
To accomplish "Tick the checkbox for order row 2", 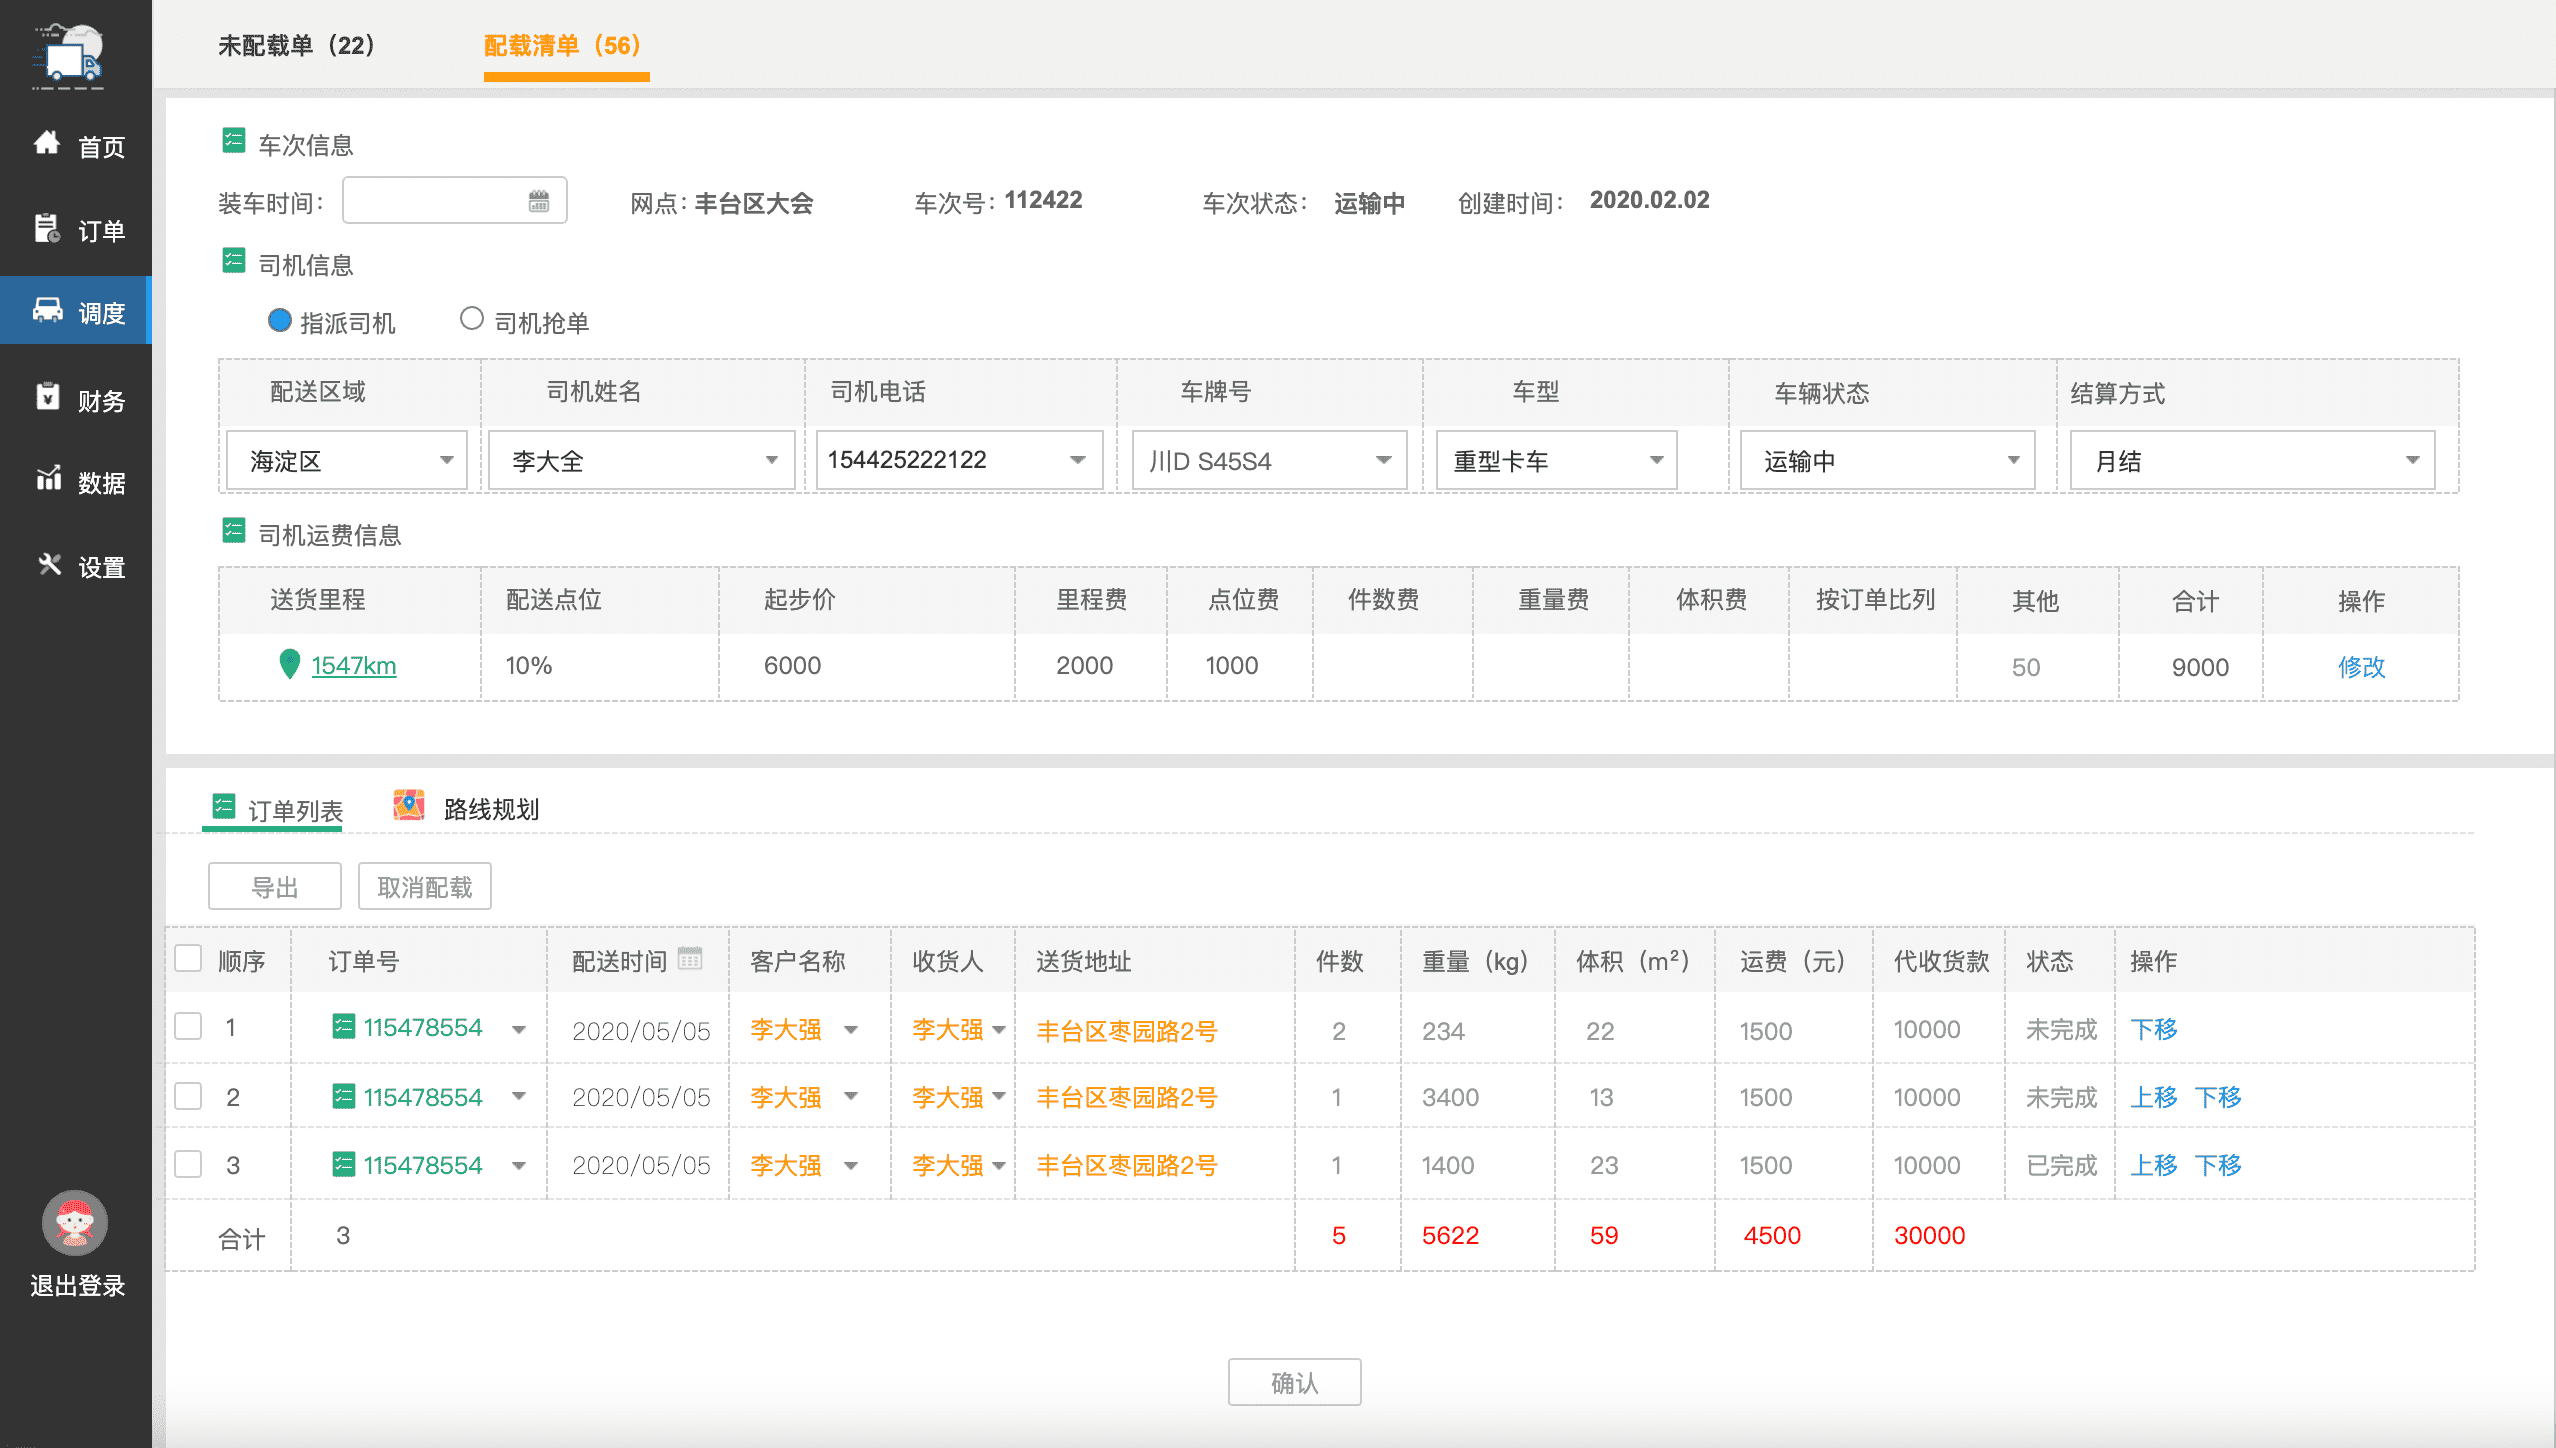I will (189, 1096).
